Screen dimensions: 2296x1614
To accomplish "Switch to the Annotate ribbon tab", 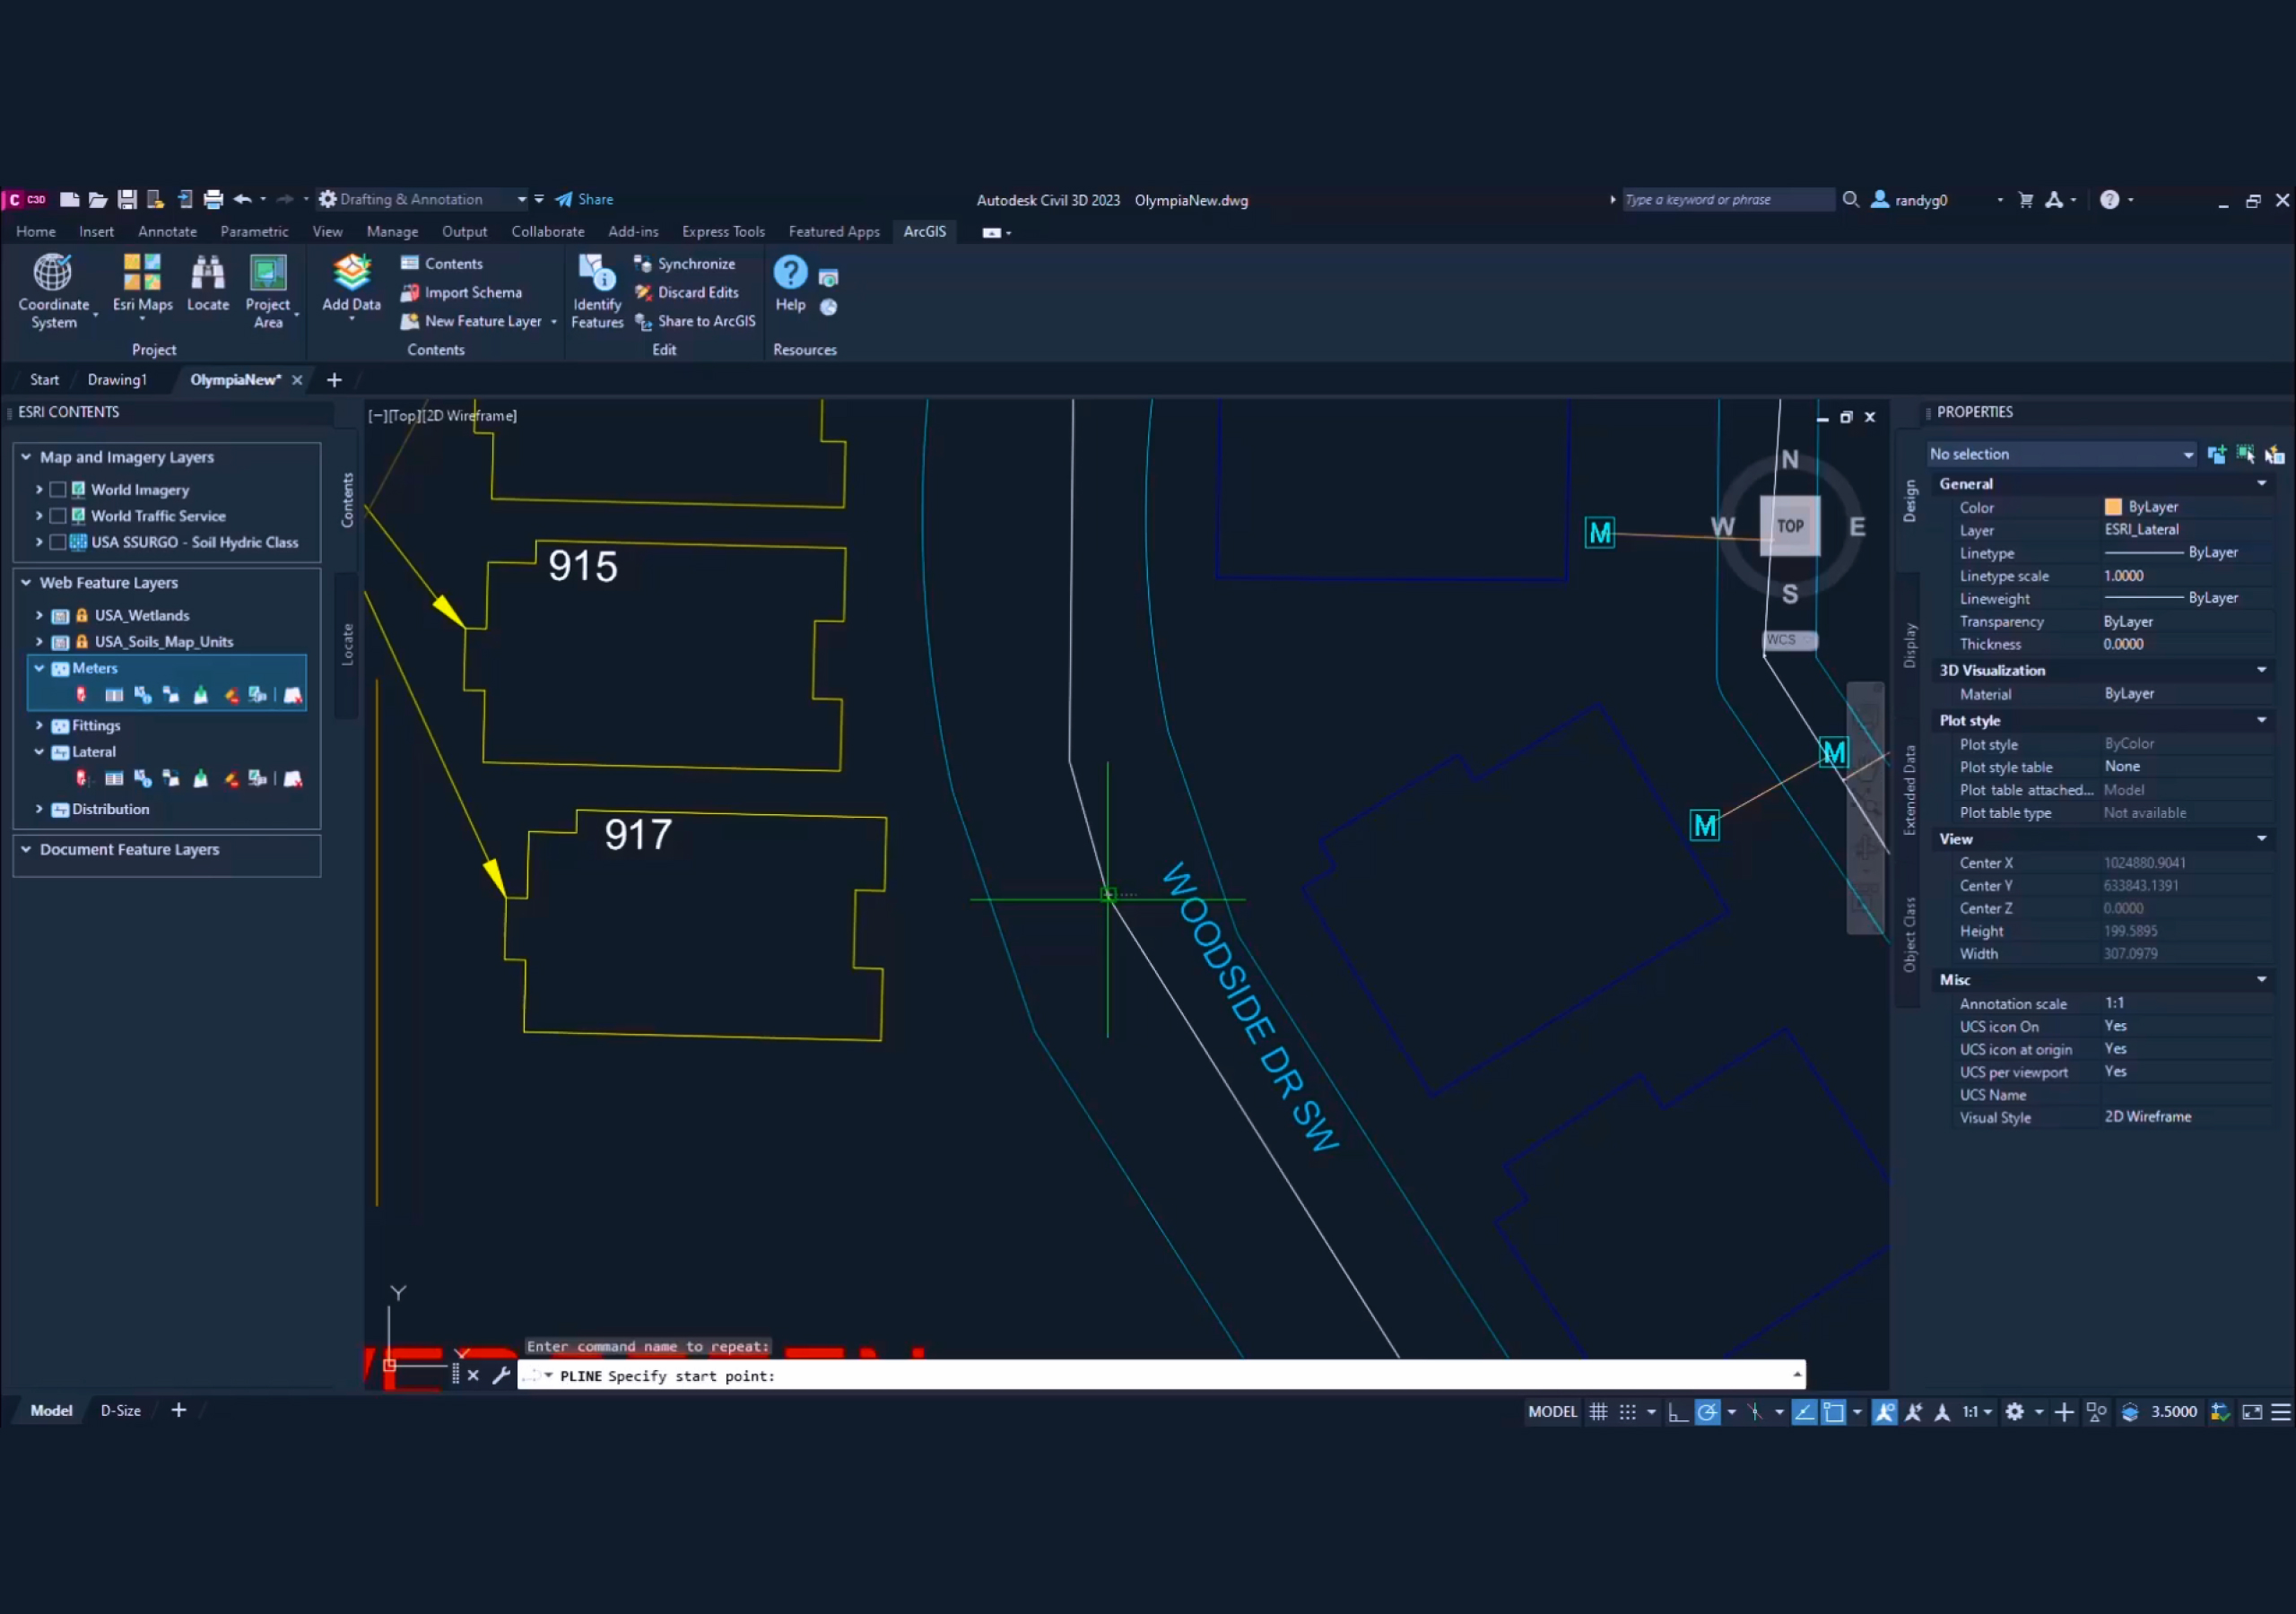I will point(167,231).
